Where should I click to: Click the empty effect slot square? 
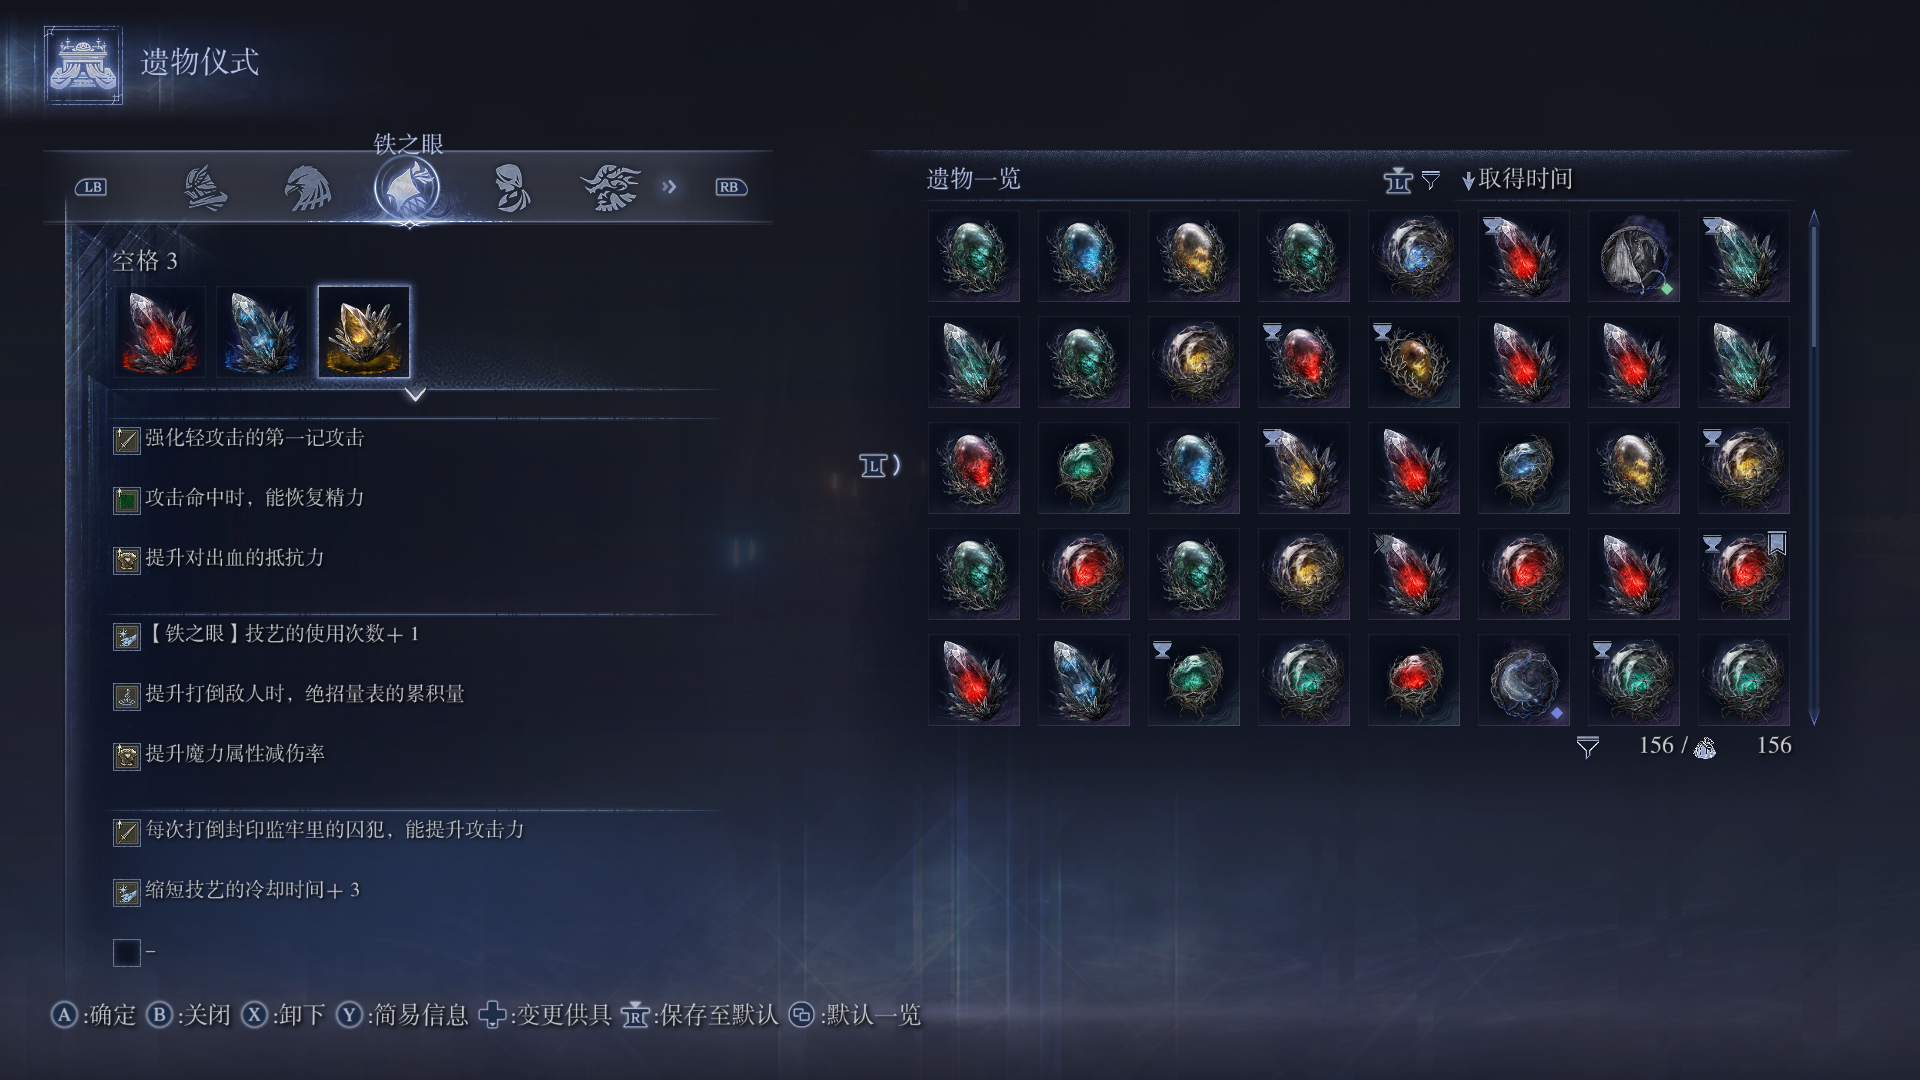(127, 952)
